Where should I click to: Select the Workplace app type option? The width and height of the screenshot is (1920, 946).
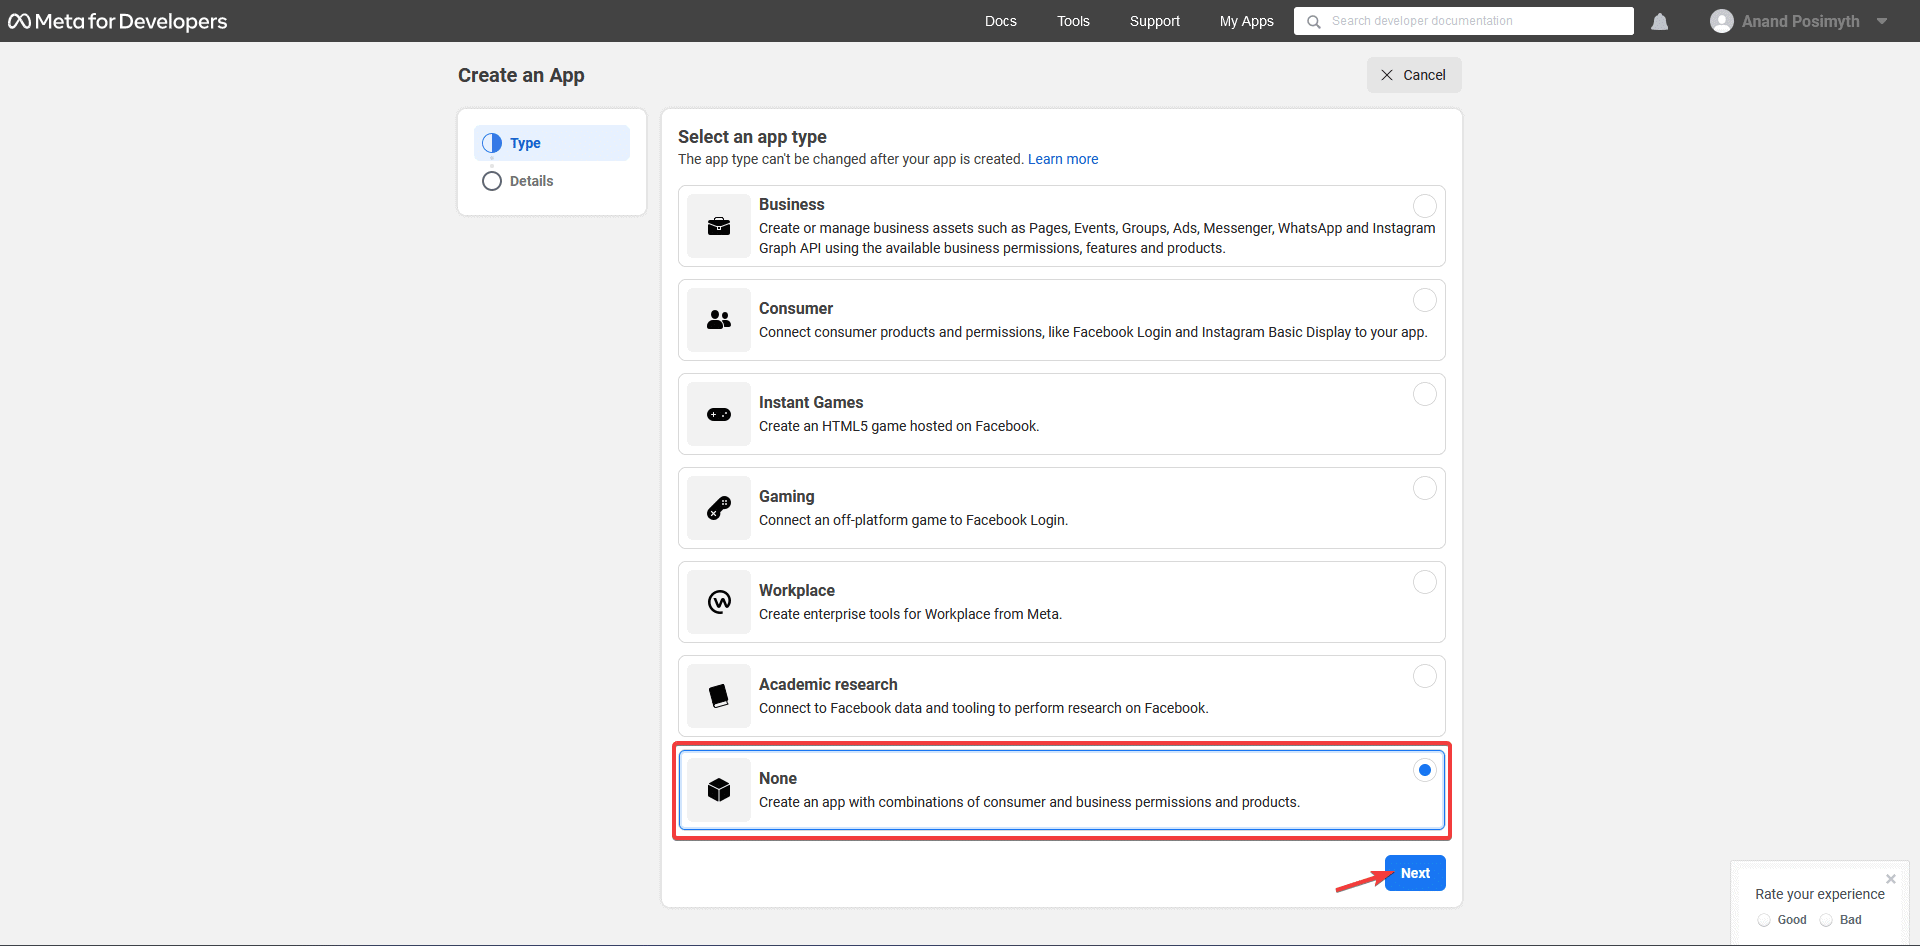click(1060, 602)
